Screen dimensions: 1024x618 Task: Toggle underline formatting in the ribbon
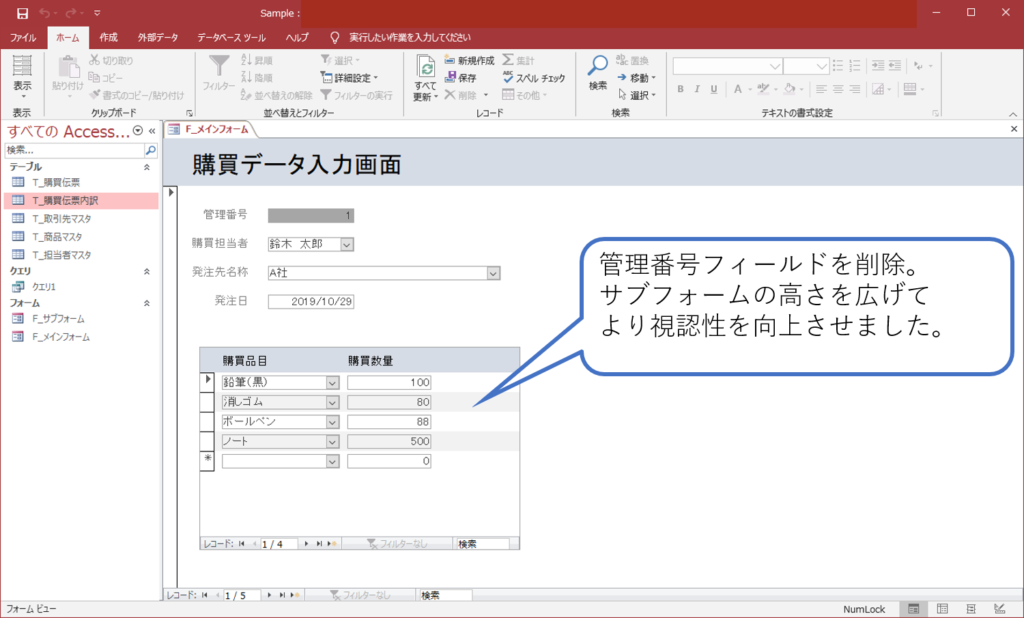point(715,88)
